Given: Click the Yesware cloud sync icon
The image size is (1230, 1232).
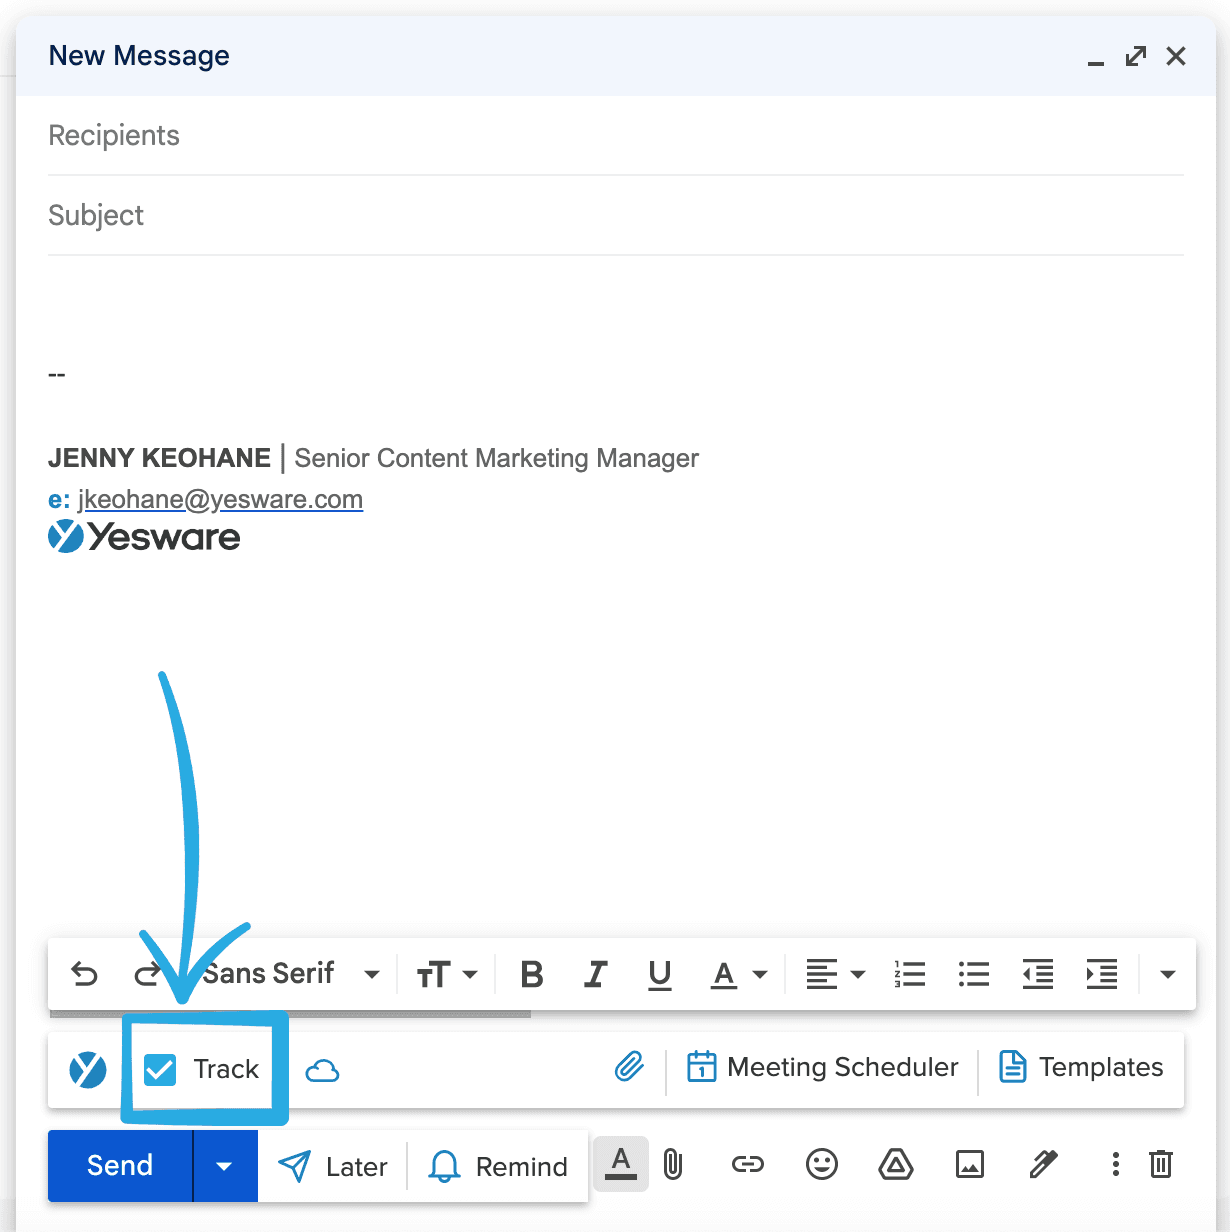Looking at the screenshot, I should pyautogui.click(x=322, y=1070).
